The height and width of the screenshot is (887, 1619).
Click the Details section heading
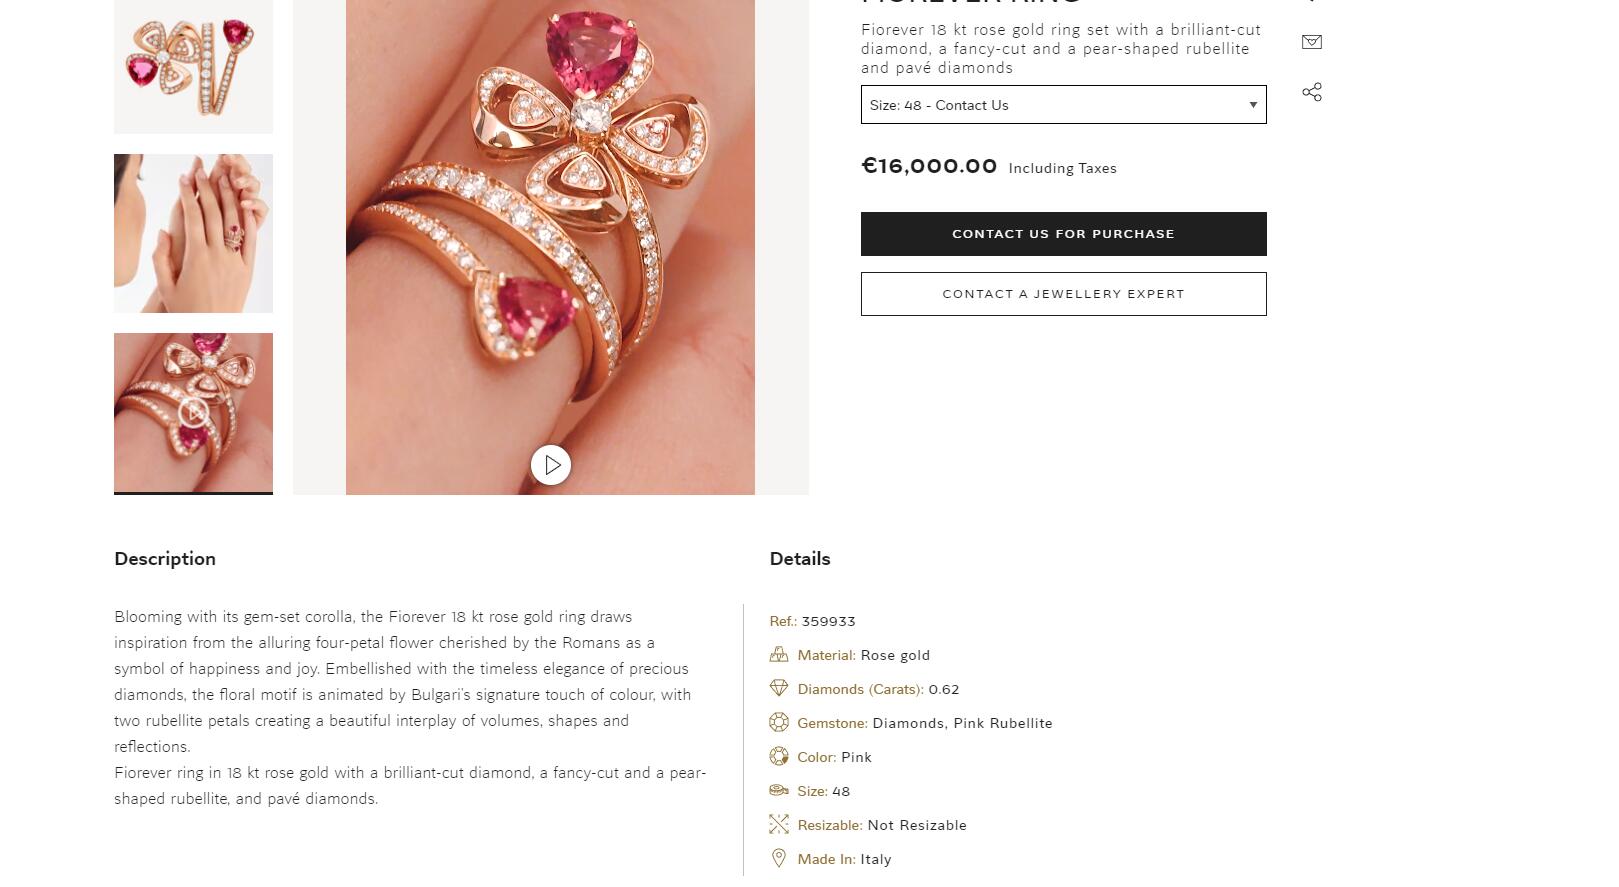coord(800,559)
